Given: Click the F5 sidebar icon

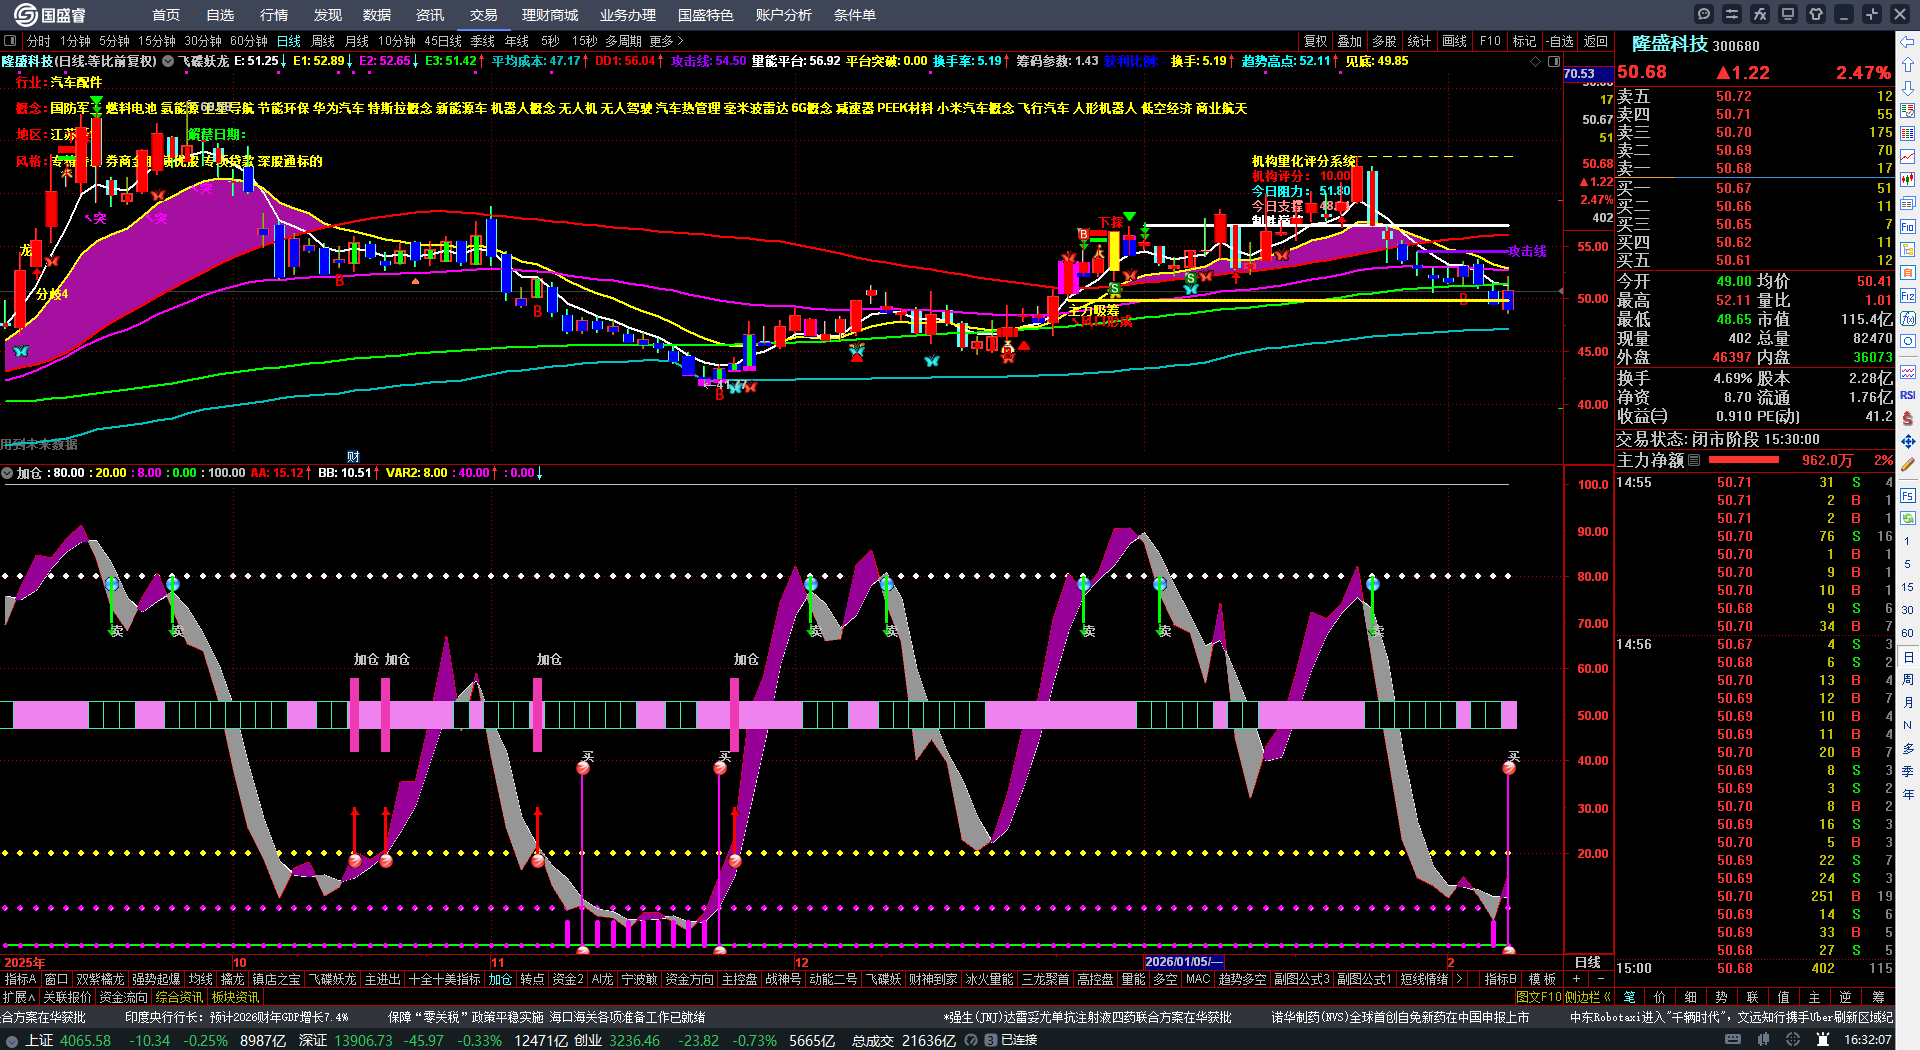Looking at the screenshot, I should point(1908,496).
